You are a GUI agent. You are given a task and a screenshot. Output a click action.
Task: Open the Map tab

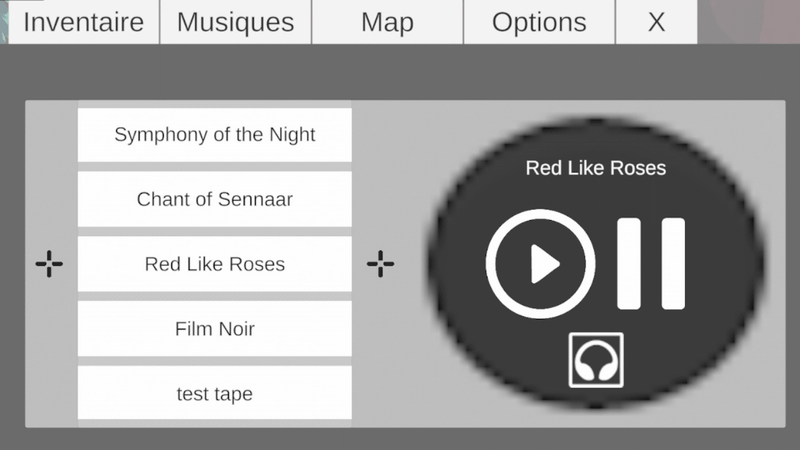[x=387, y=22]
